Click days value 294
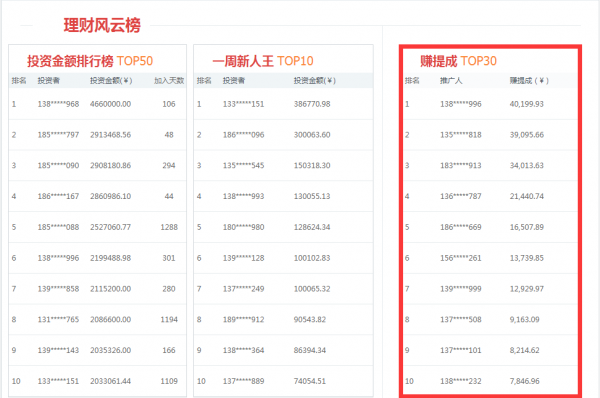Viewport: 600px width, 398px height. [169, 166]
